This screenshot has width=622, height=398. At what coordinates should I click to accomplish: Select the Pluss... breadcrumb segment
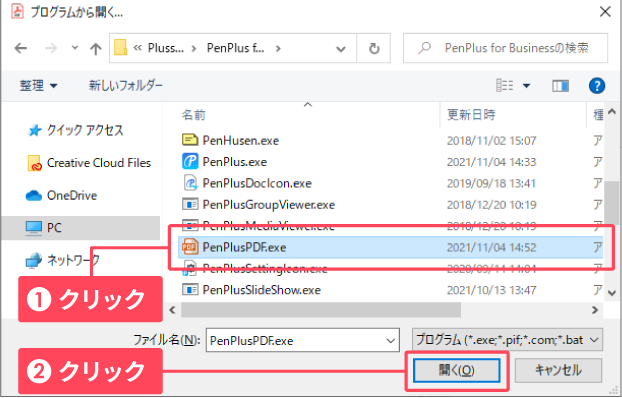click(165, 48)
